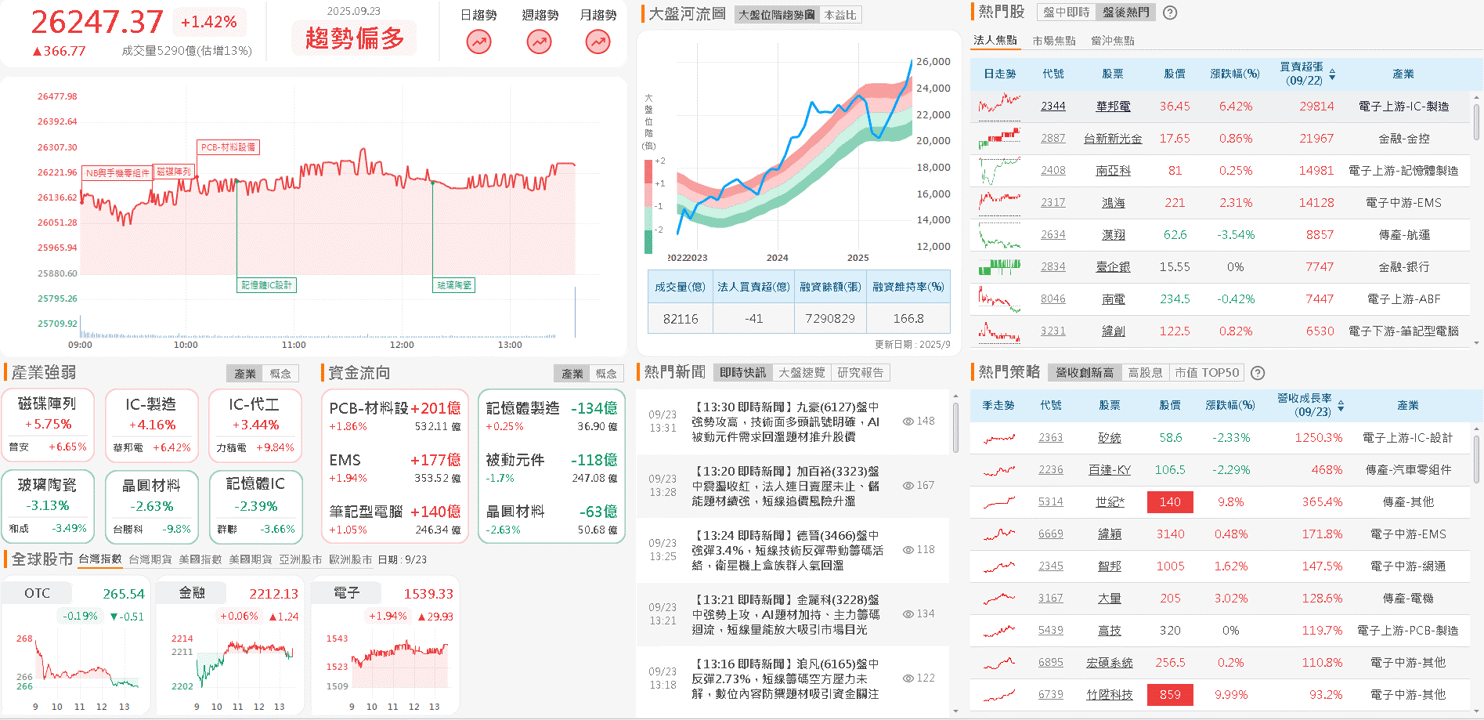
Task: Open the 研究報告 news tab
Action: coord(861,372)
